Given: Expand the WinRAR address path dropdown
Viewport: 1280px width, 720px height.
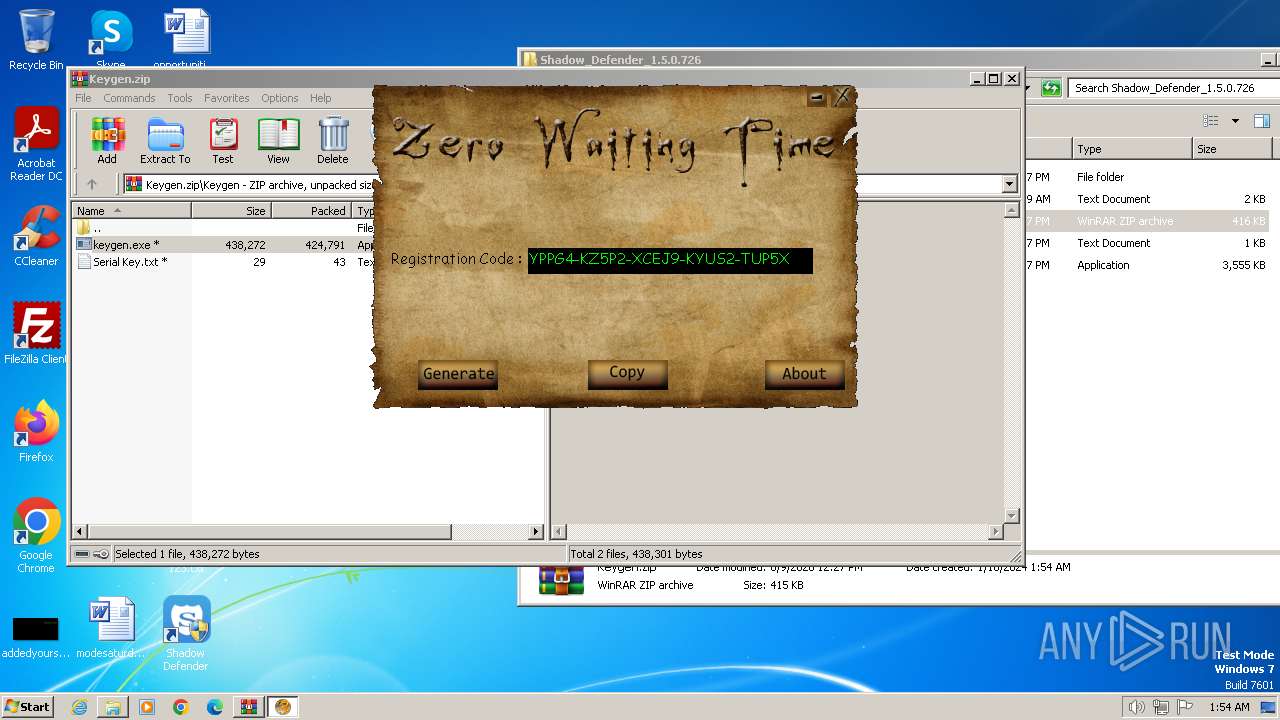Looking at the screenshot, I should pyautogui.click(x=1009, y=184).
